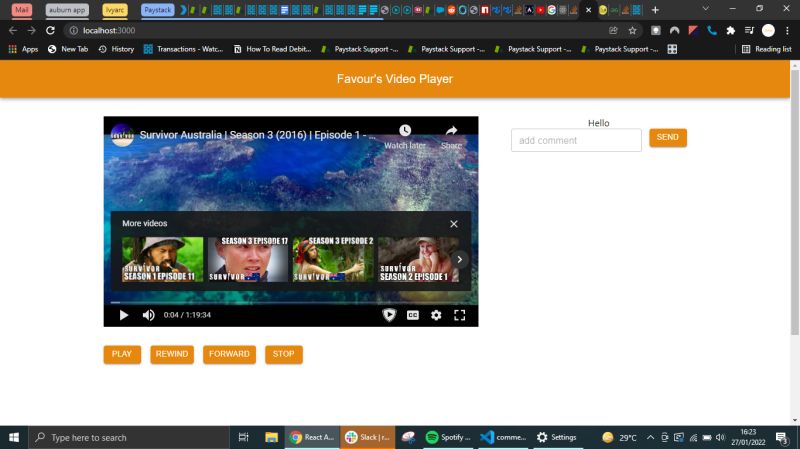This screenshot has height=449, width=800.
Task: Open Season 3 Episode 17 thumbnail
Action: 248,259
